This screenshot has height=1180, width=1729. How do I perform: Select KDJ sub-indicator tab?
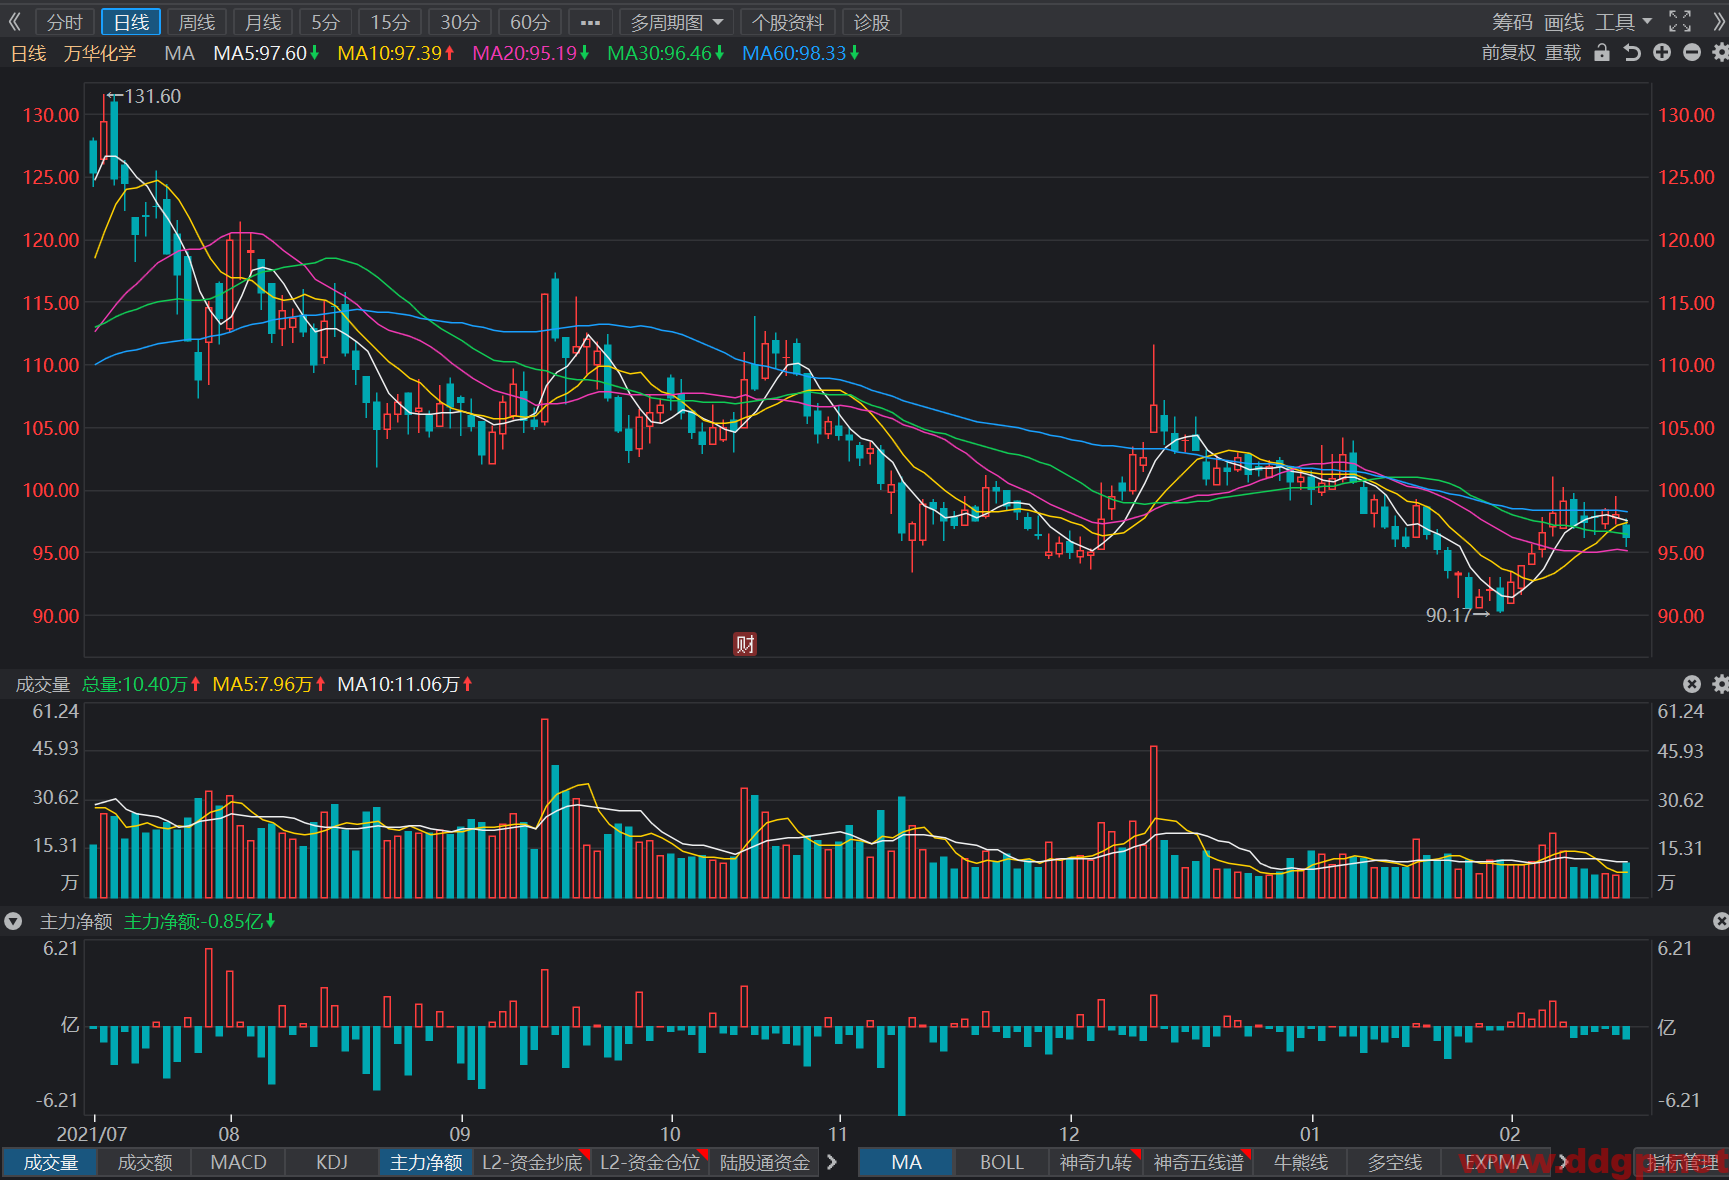coord(332,1162)
